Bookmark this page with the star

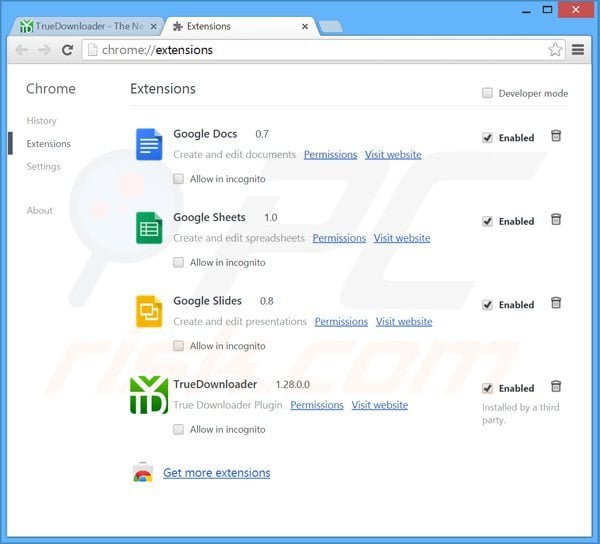pyautogui.click(x=555, y=50)
